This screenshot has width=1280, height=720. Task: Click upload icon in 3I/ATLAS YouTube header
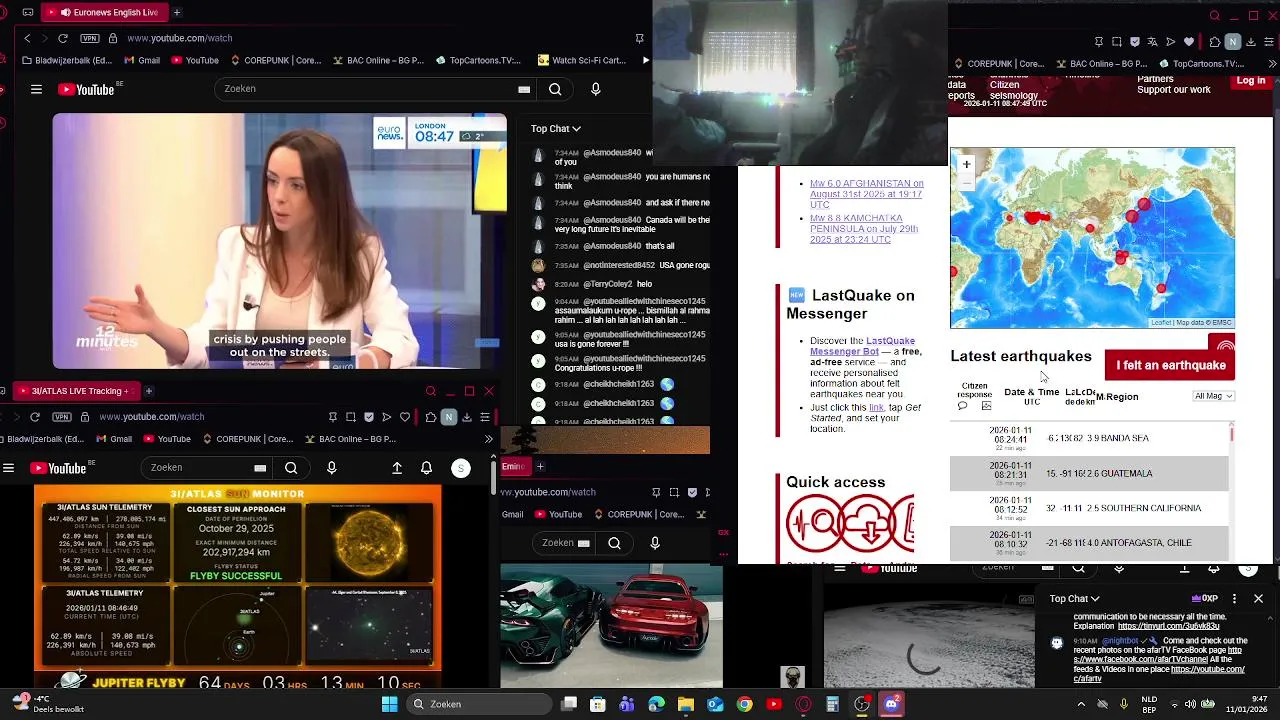coord(397,468)
